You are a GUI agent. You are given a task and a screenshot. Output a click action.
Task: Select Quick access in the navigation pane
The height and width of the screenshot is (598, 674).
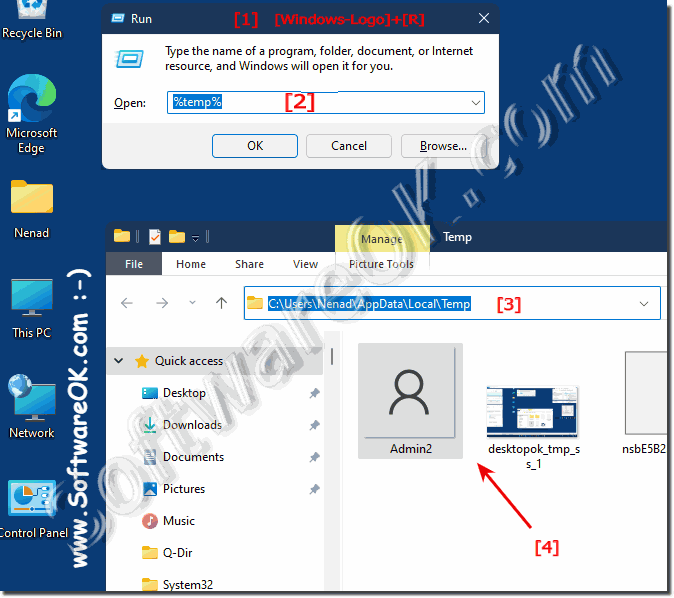[x=189, y=361]
